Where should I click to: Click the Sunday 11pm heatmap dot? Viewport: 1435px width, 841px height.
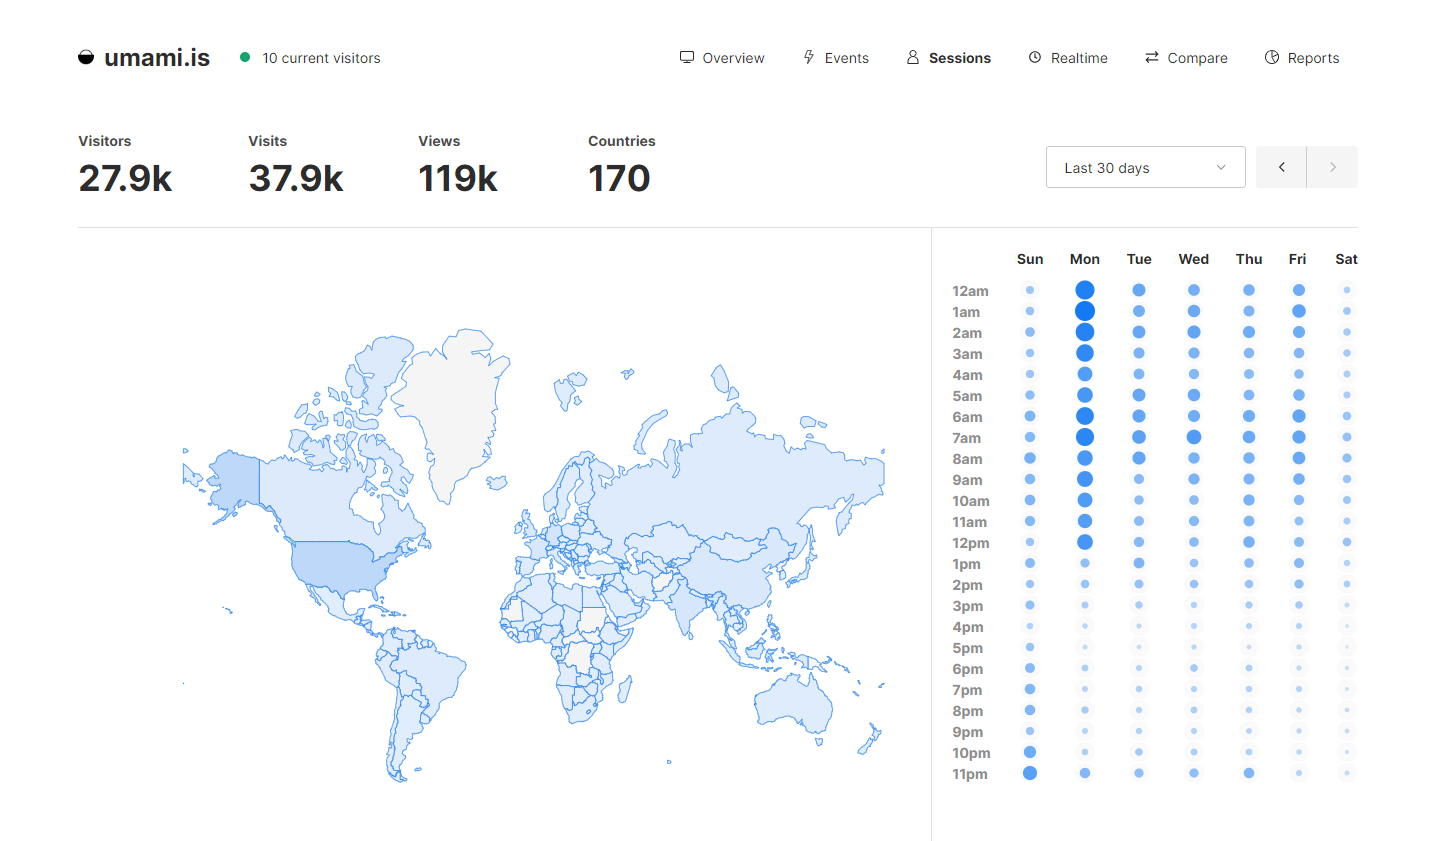pyautogui.click(x=1030, y=773)
